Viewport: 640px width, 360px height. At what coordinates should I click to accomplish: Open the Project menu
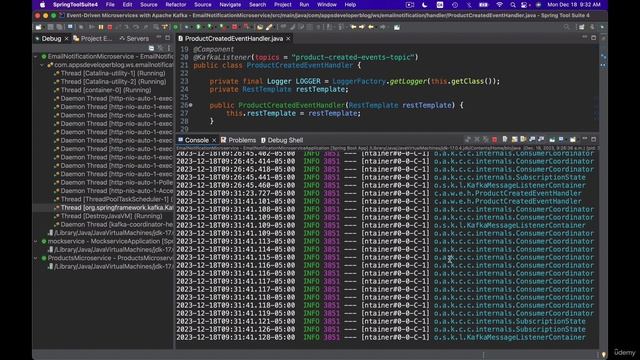(282, 5)
